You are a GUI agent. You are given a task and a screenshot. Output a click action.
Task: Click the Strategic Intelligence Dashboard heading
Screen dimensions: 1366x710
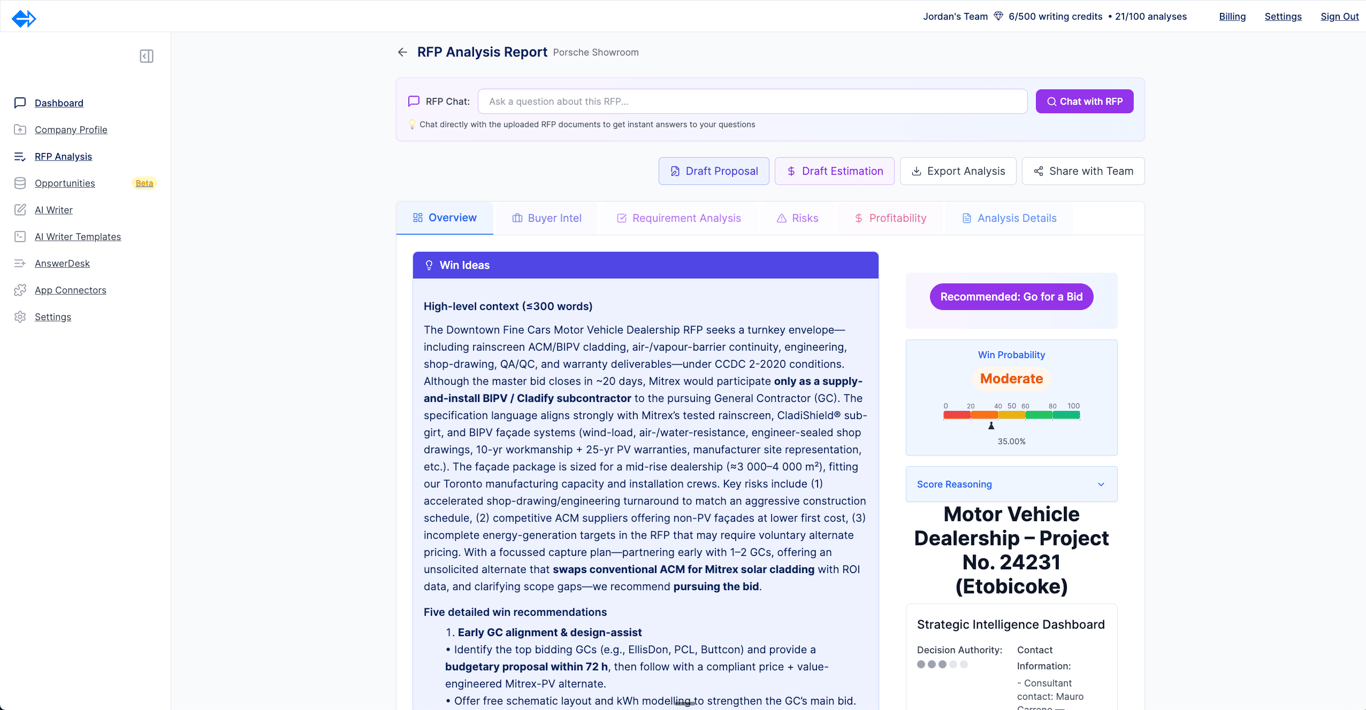[1011, 624]
